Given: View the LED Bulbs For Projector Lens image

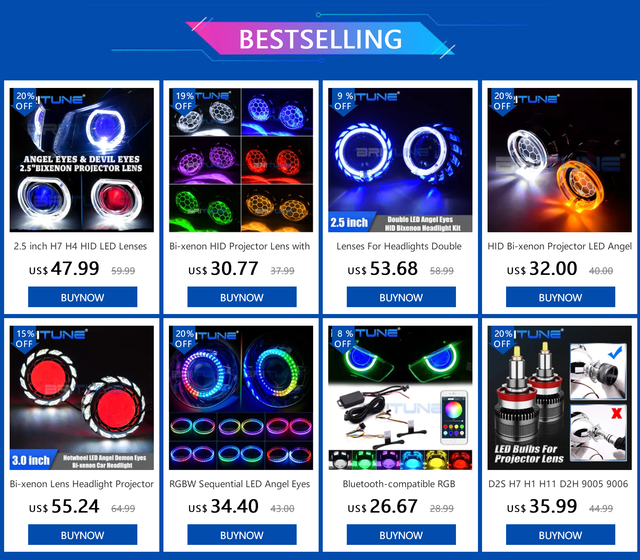Looking at the screenshot, I should click(x=560, y=398).
